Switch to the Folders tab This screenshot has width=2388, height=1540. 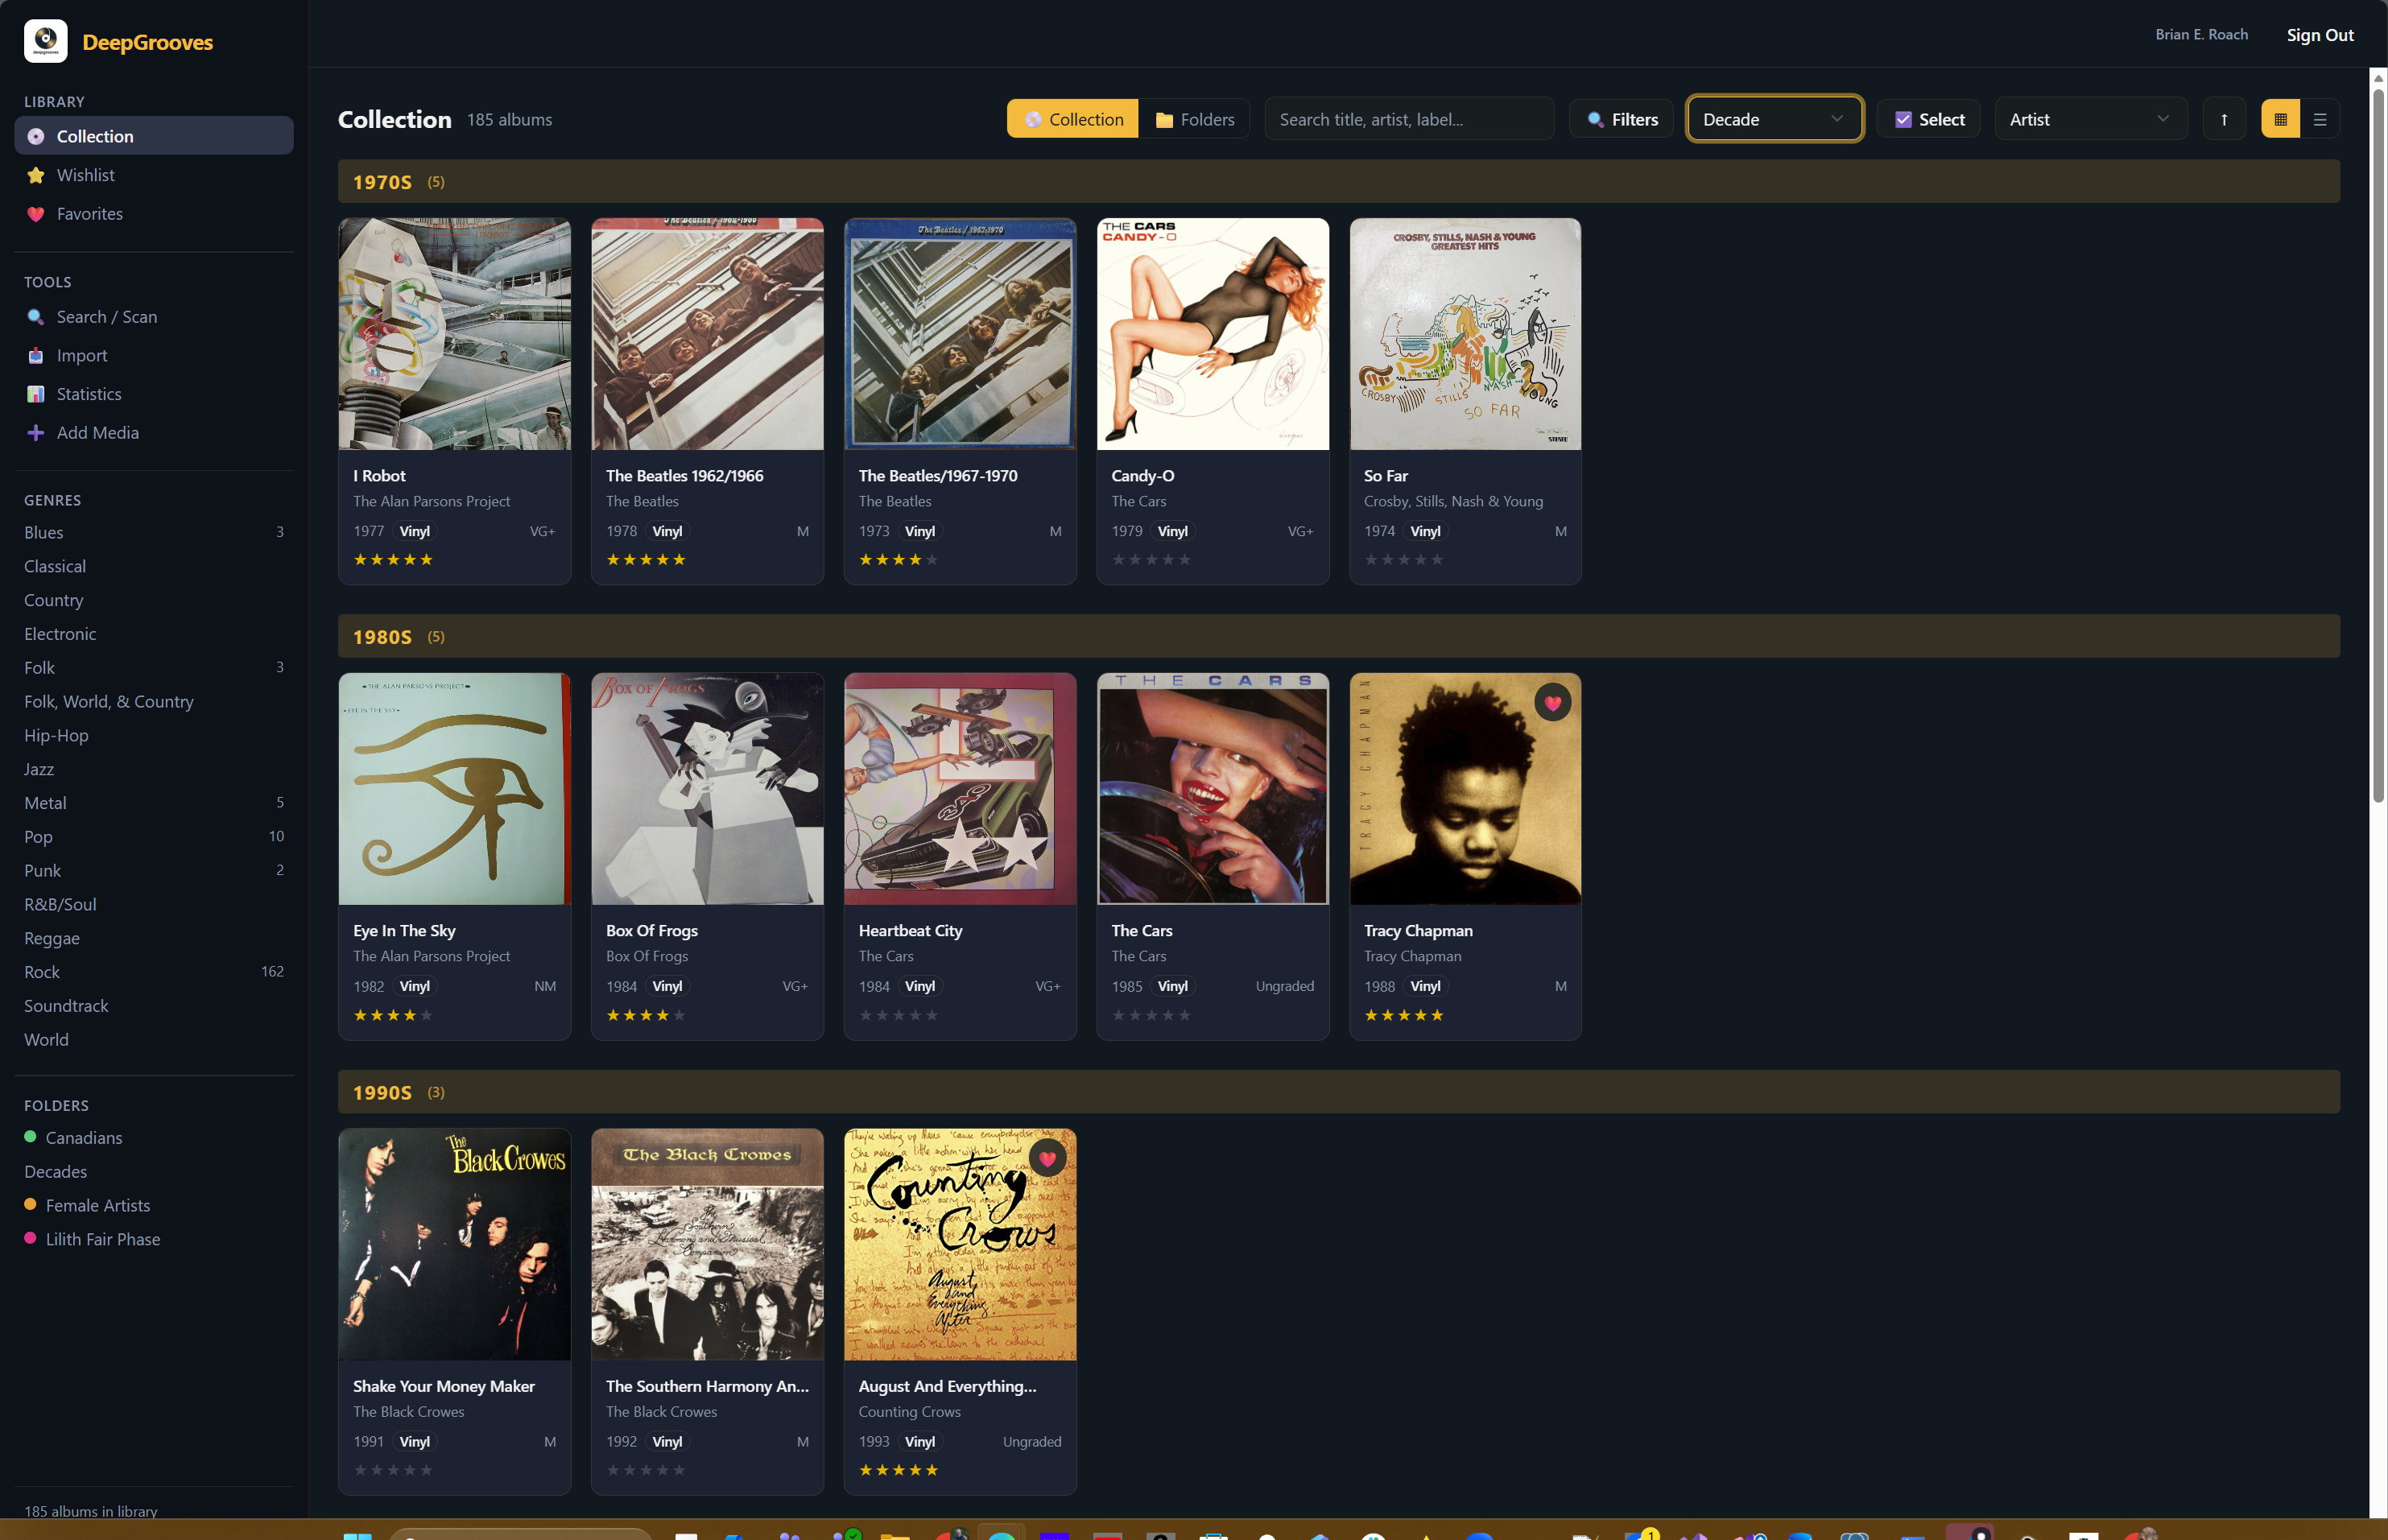click(1196, 118)
